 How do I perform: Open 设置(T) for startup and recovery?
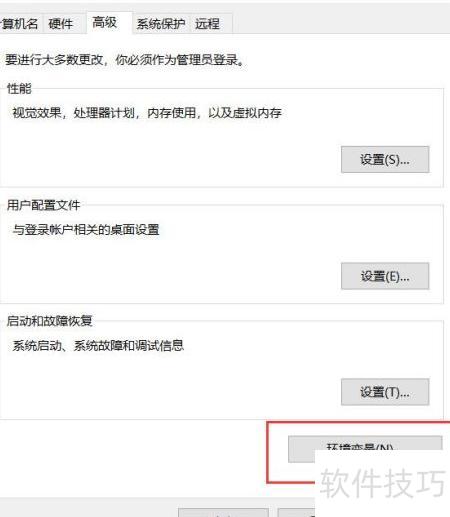385,392
